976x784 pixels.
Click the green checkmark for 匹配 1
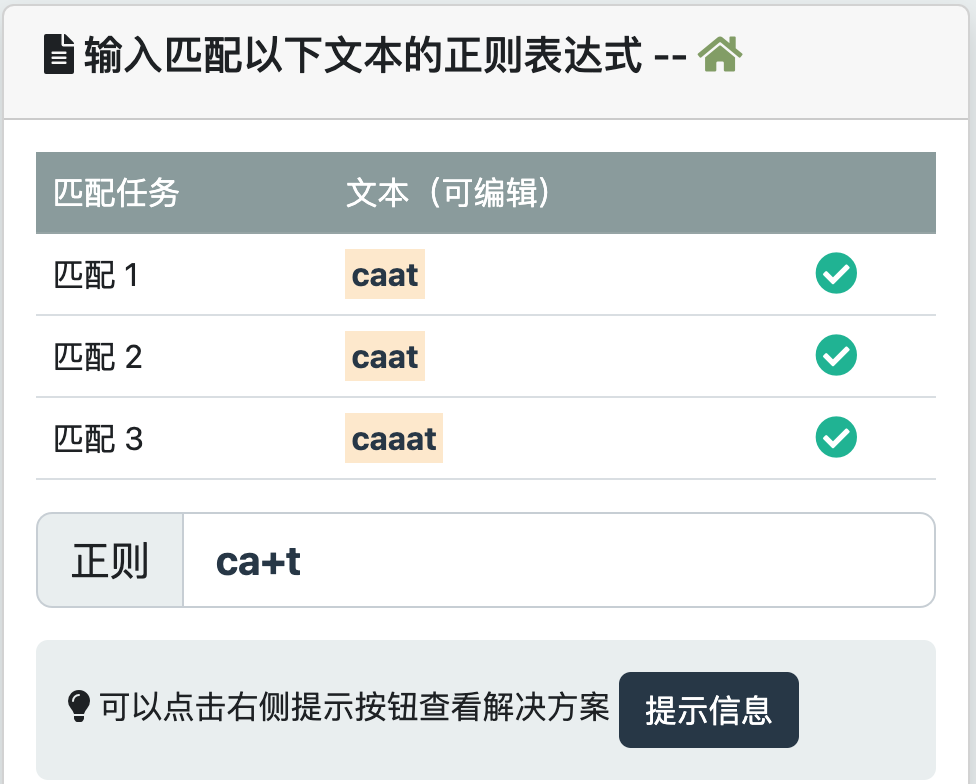(x=836, y=274)
